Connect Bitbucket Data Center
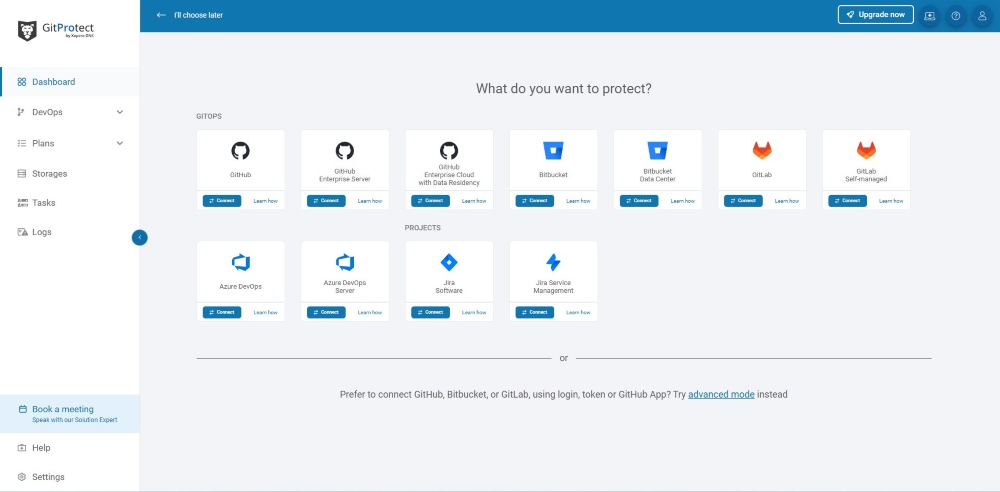Viewport: 1000px width, 492px height. click(639, 201)
